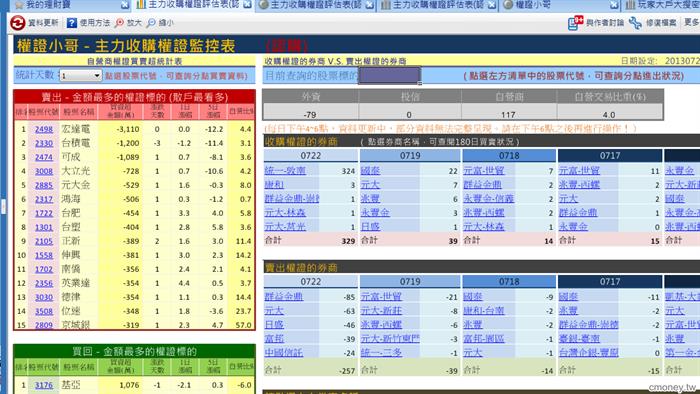Click broker 國泰 with value 22
The image size is (700, 394).
(370, 170)
